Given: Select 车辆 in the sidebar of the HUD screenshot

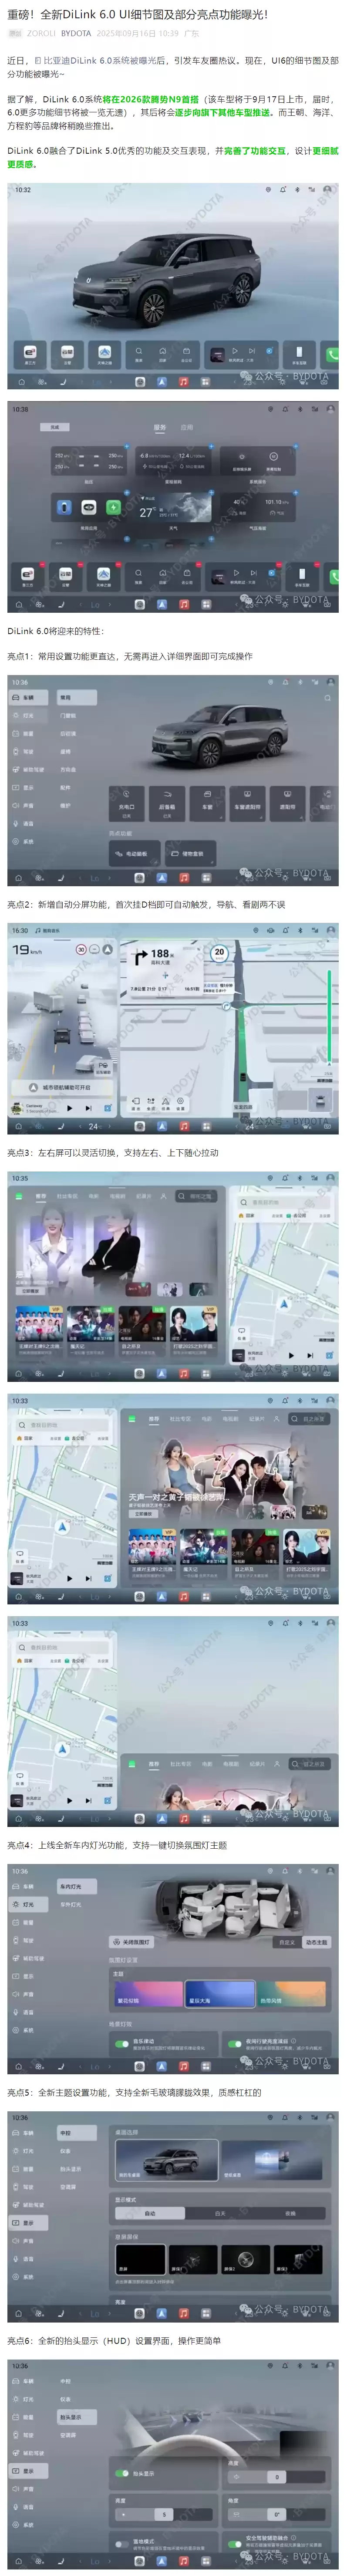Looking at the screenshot, I should tap(28, 2381).
